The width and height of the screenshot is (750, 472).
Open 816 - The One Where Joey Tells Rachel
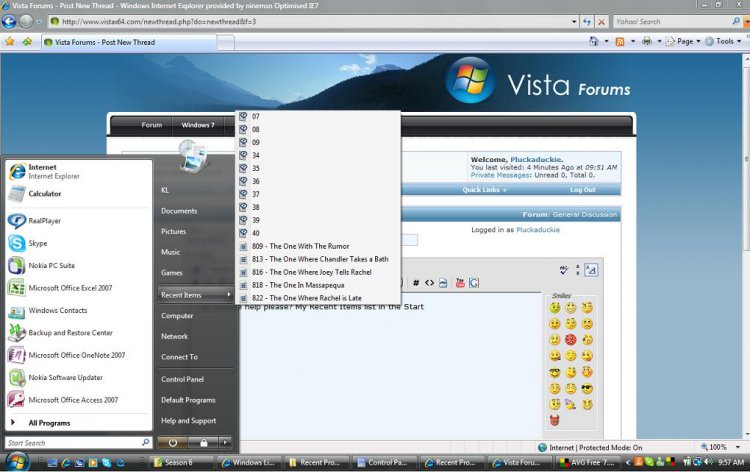[x=318, y=272]
